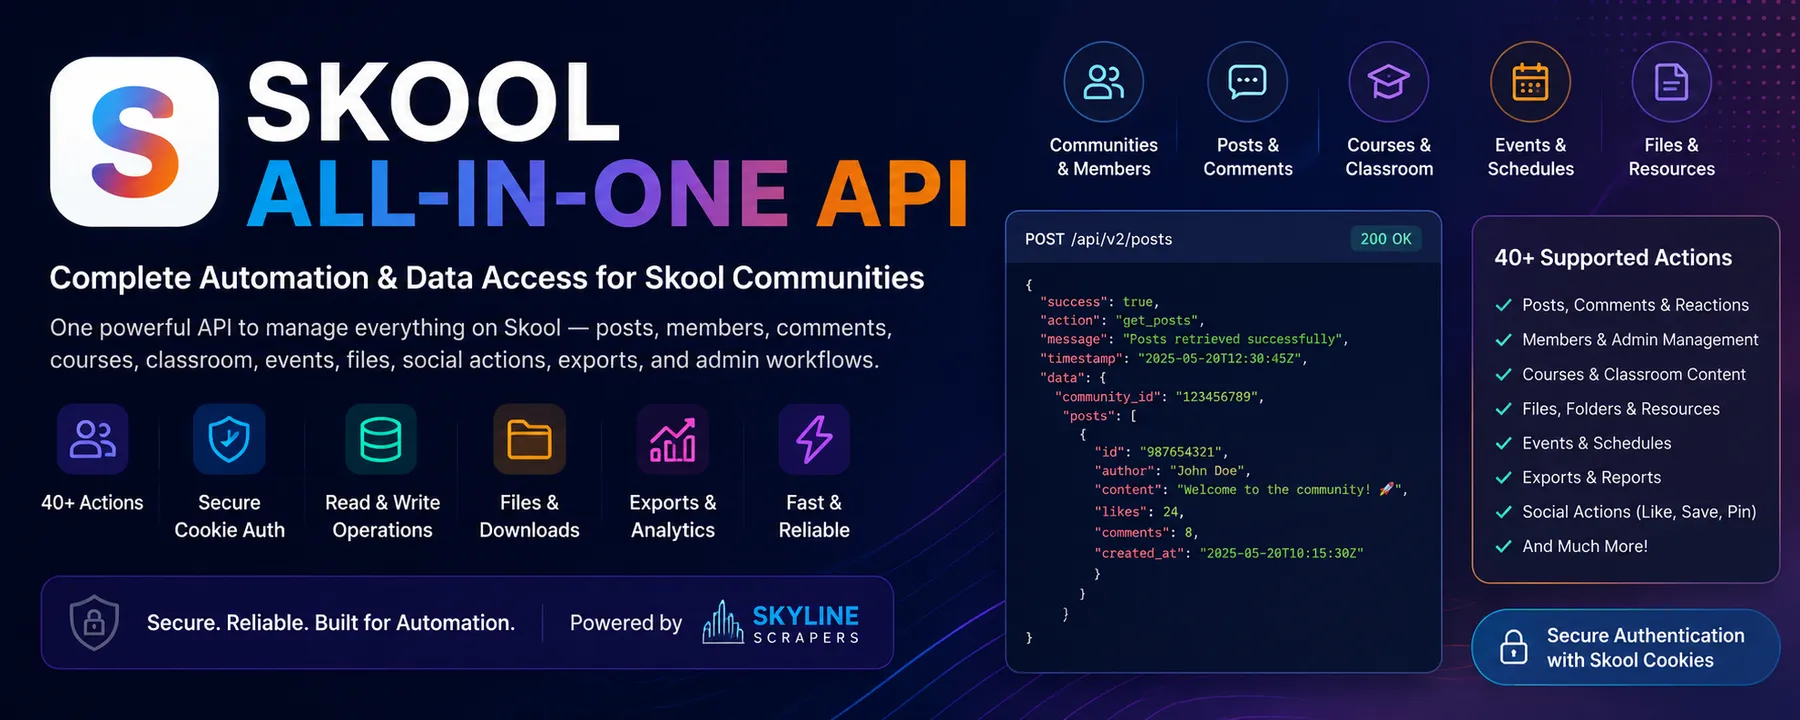Viewport: 1800px width, 720px height.
Task: Click the Secure Cookie Auth shield icon
Action: click(229, 439)
